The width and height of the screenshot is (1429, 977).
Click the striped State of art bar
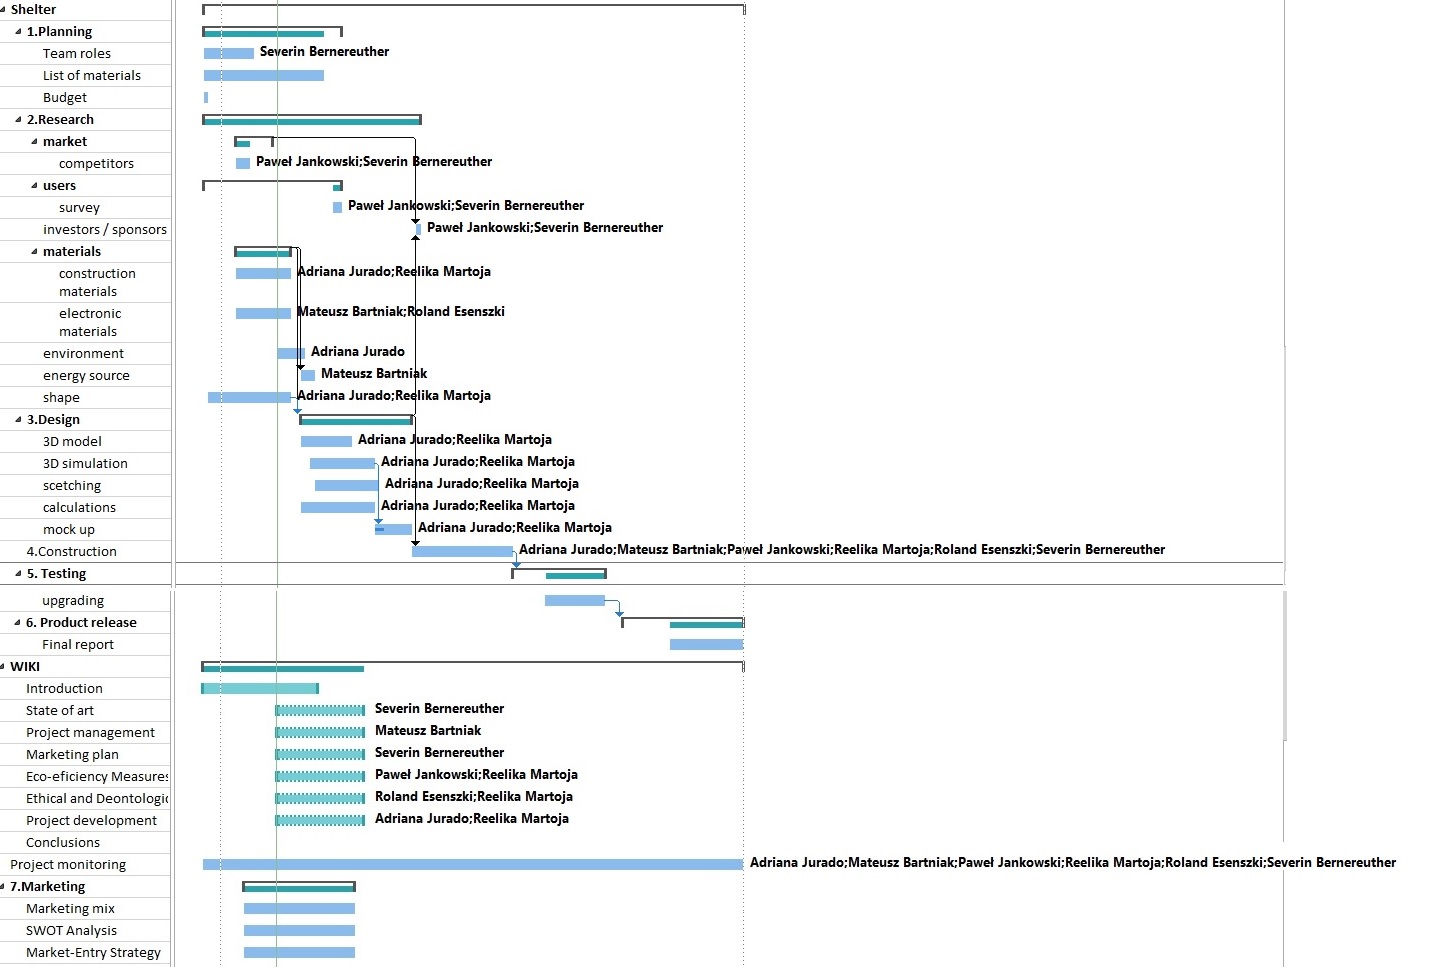[x=320, y=710]
